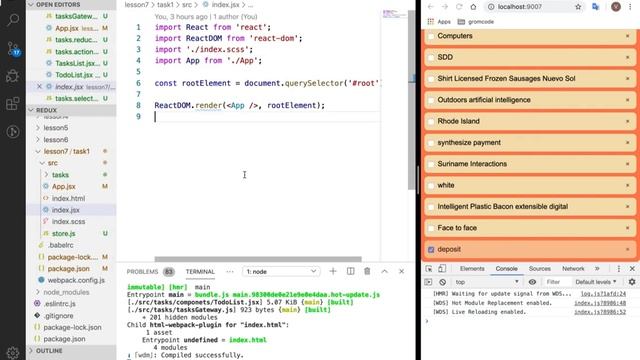
Task: Open the gromcode bookmarks folder
Action: (476, 22)
